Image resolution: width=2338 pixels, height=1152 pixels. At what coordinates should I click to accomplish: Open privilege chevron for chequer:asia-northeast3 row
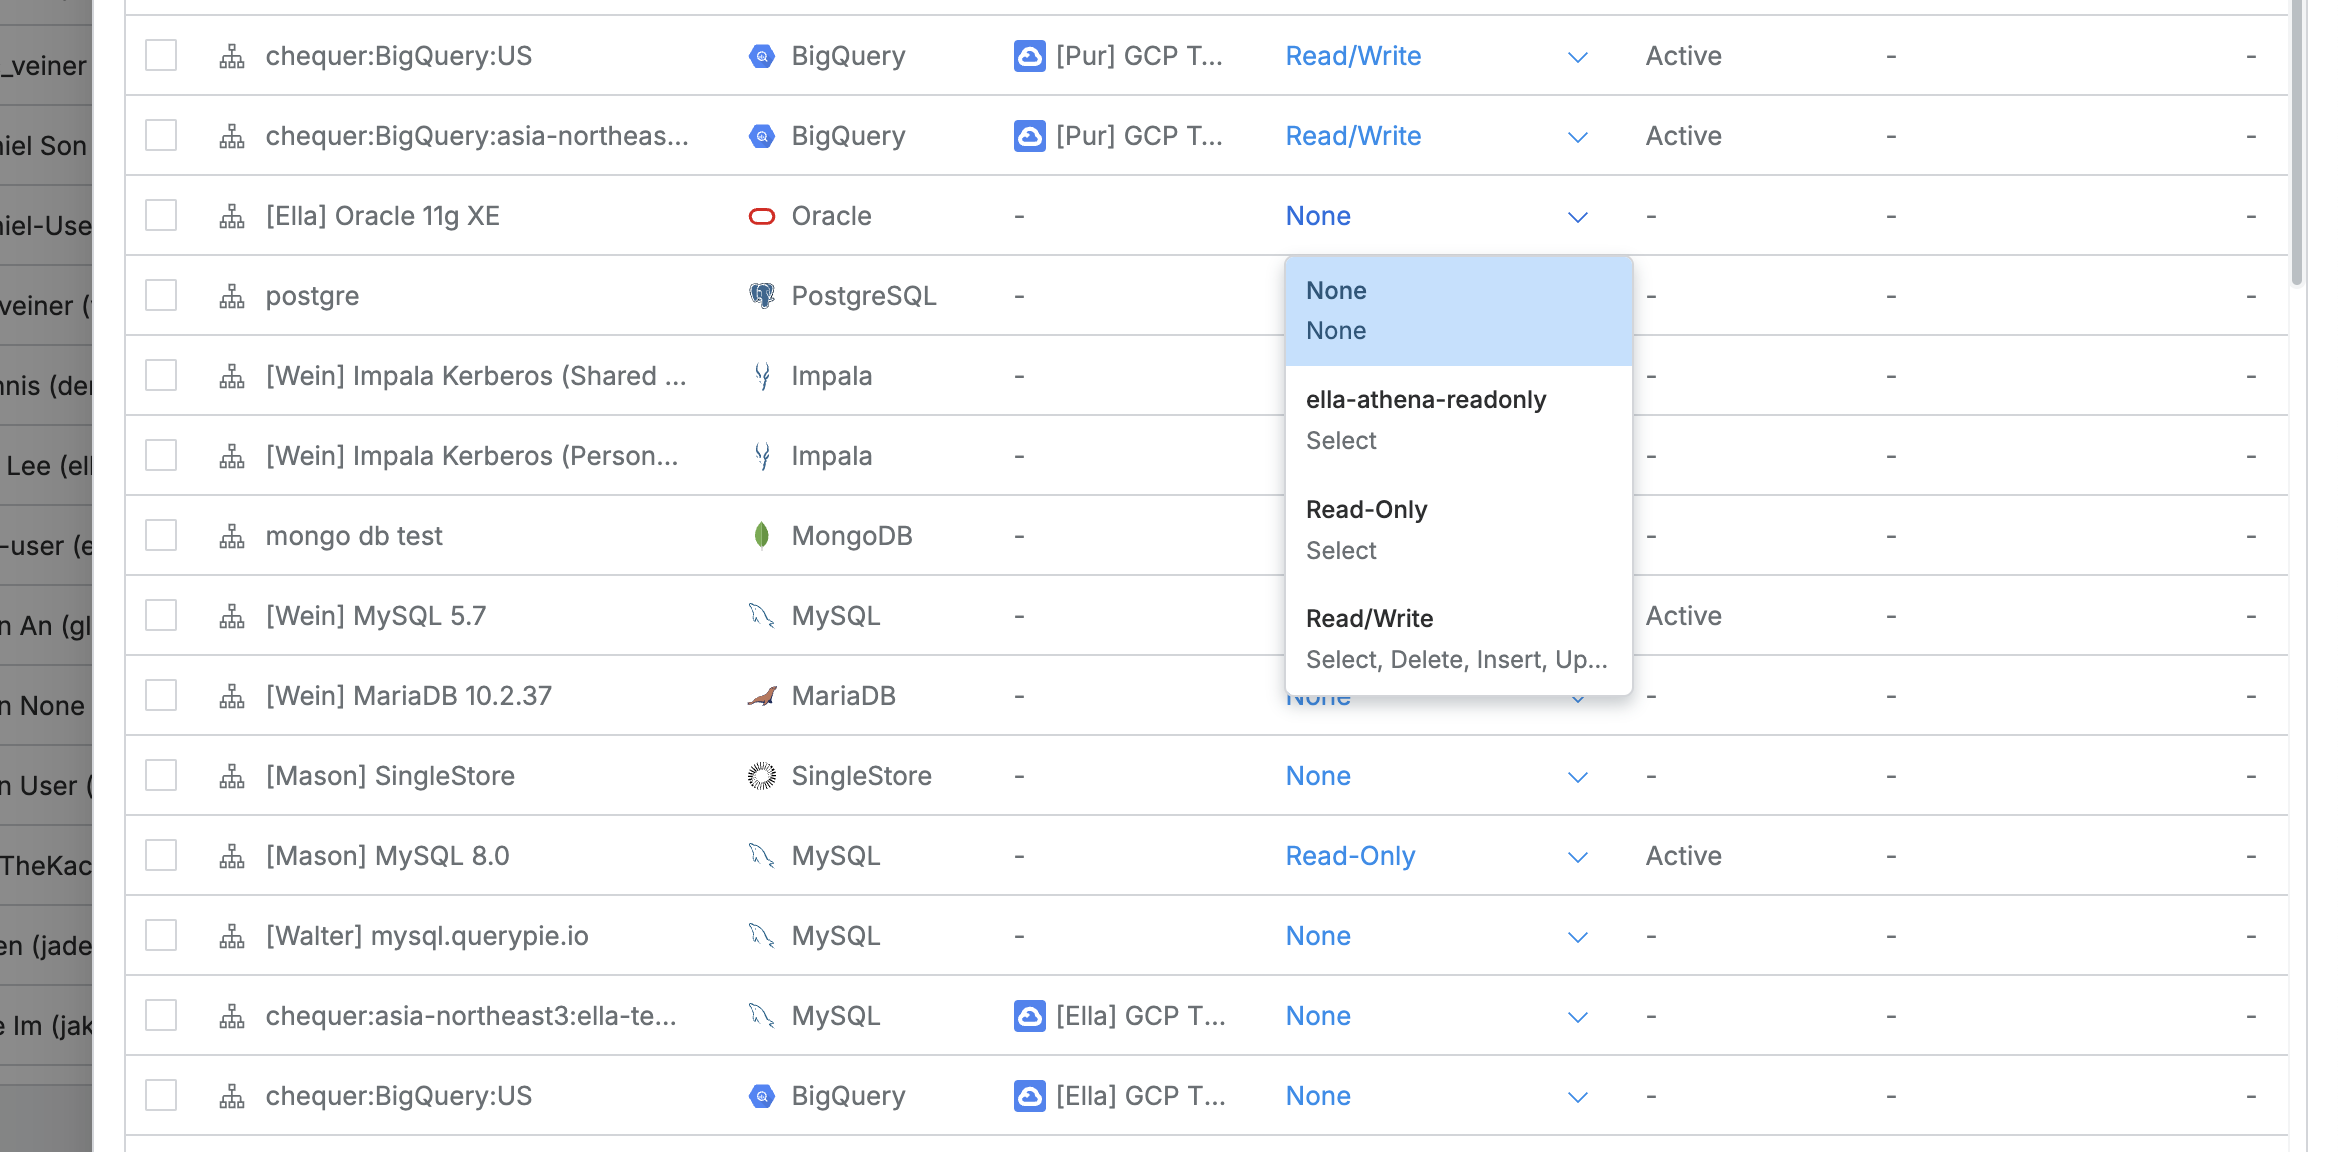tap(1578, 1017)
